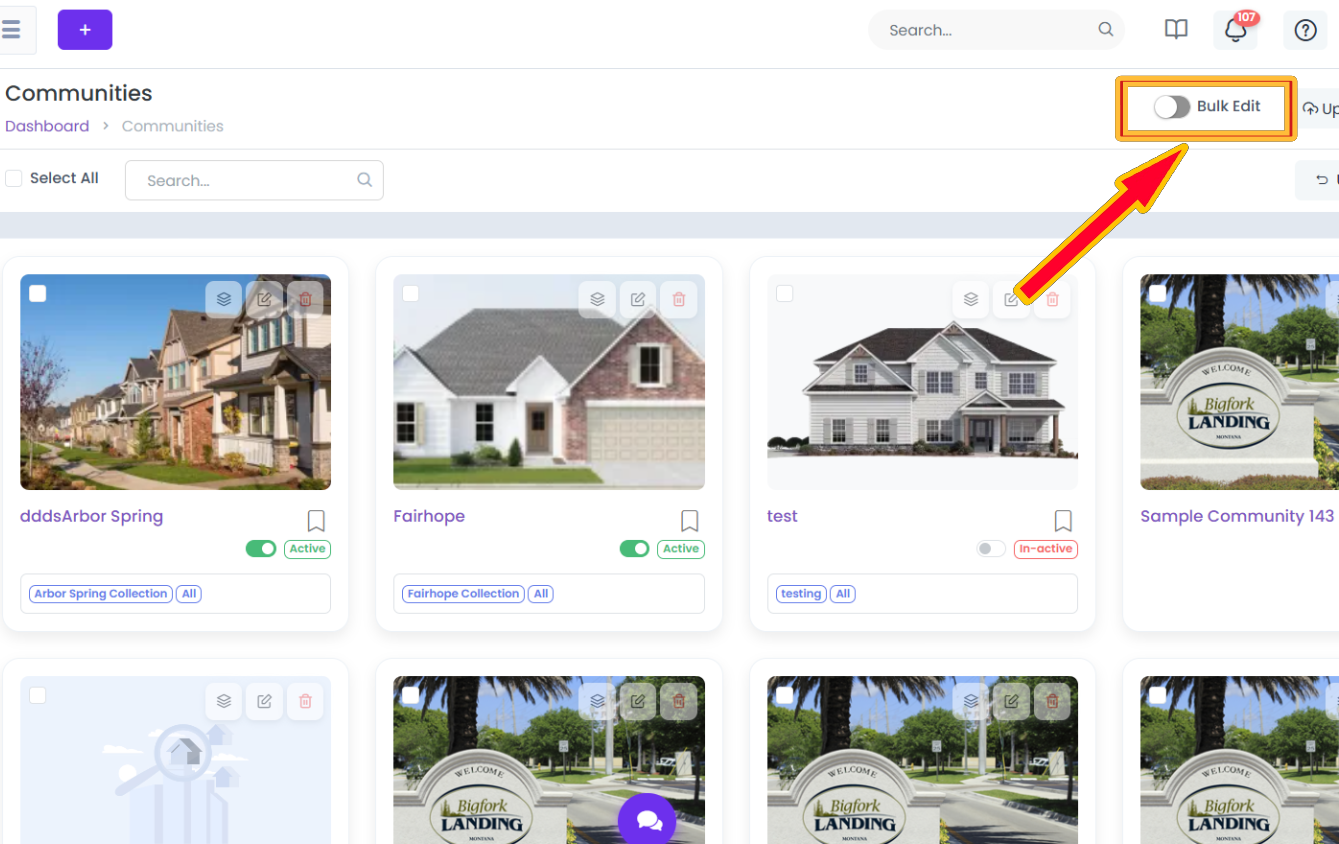Select the Fairhope card checkbox
The height and width of the screenshot is (844, 1339).
click(x=410, y=293)
